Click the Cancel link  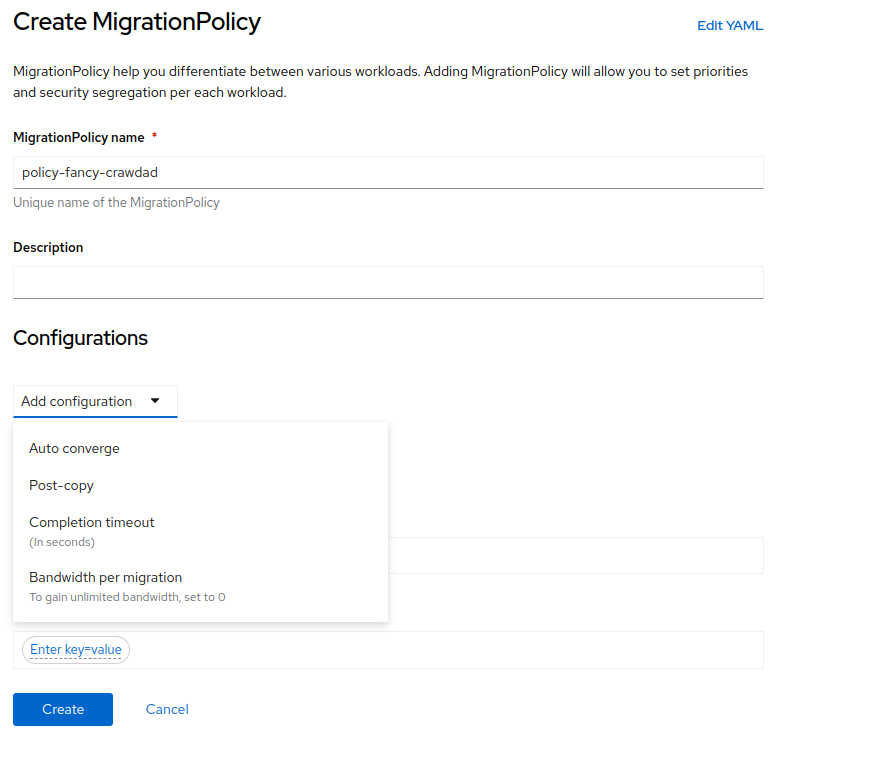(167, 709)
